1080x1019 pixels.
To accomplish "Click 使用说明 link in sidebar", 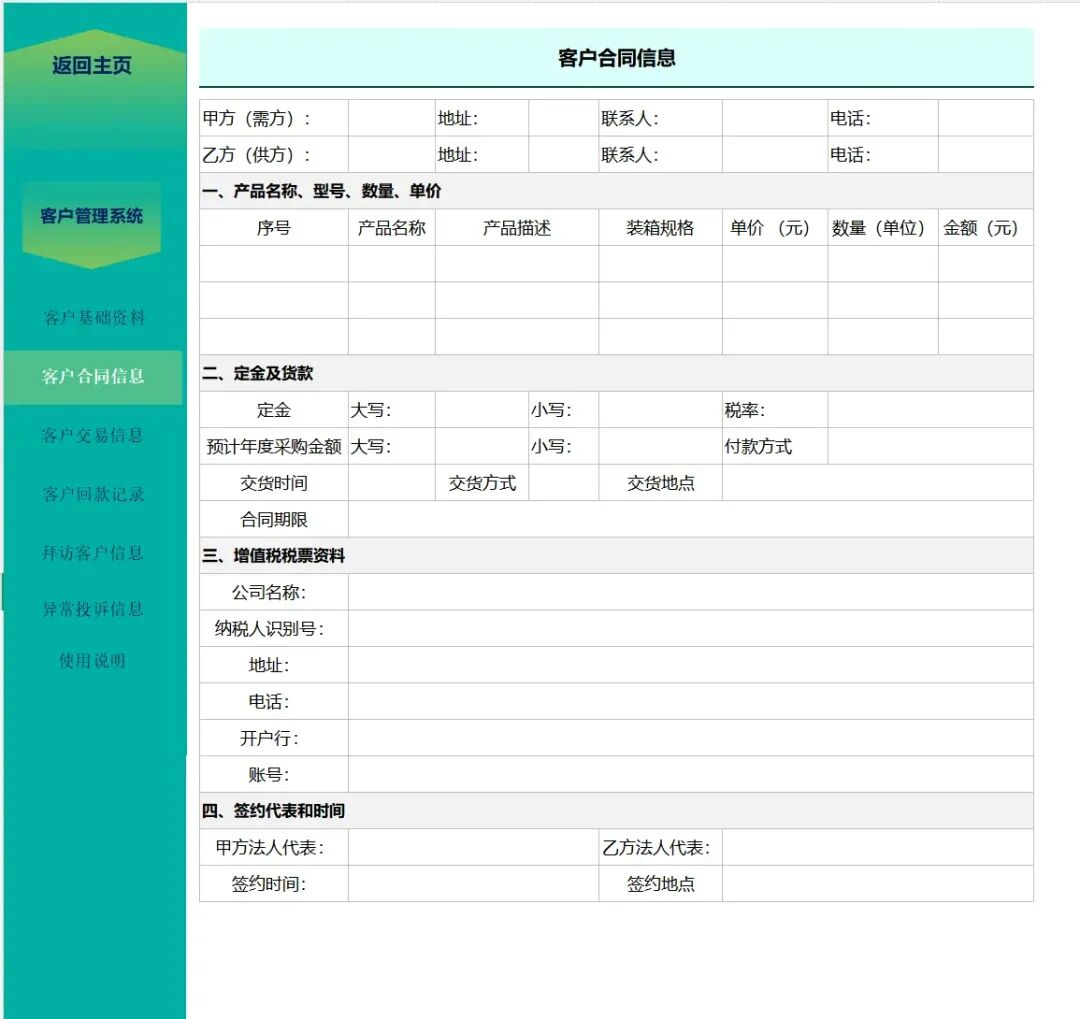I will (x=93, y=661).
